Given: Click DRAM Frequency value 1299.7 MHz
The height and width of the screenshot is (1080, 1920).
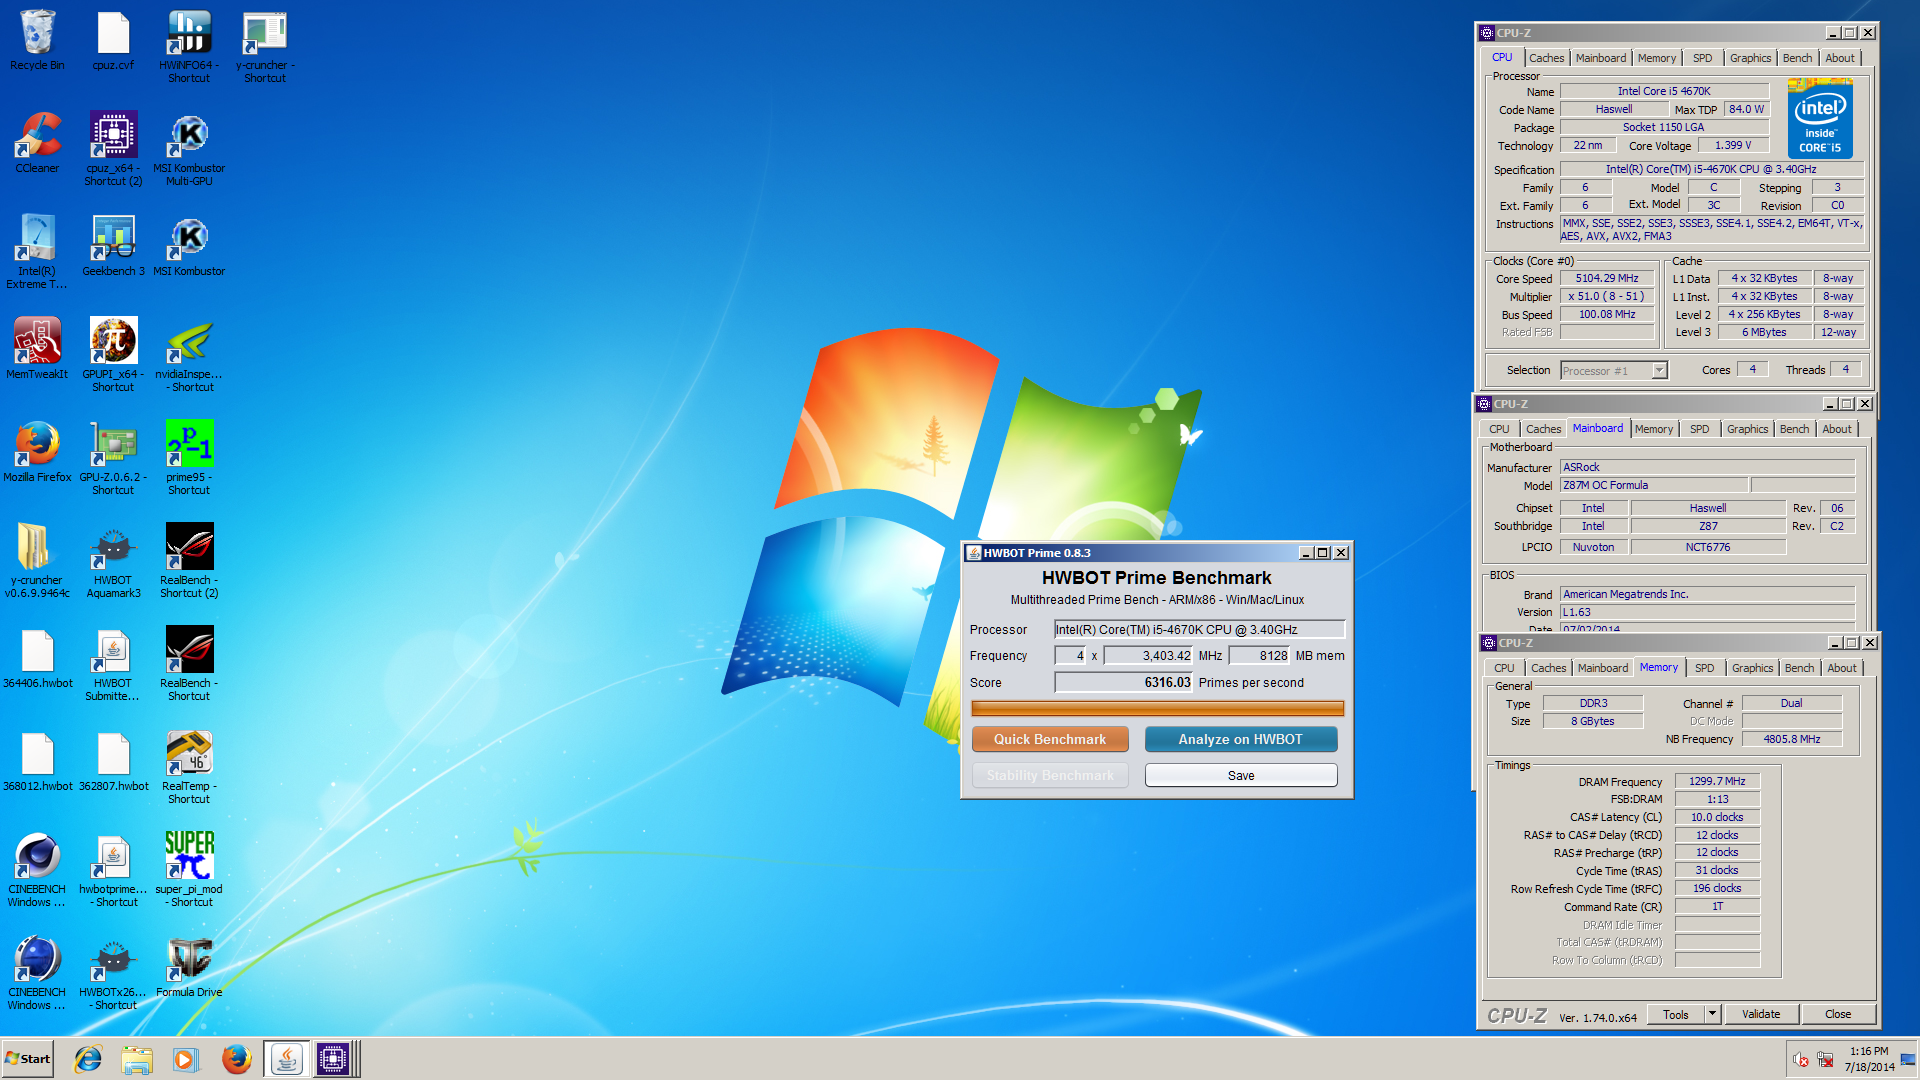Looking at the screenshot, I should (1717, 781).
